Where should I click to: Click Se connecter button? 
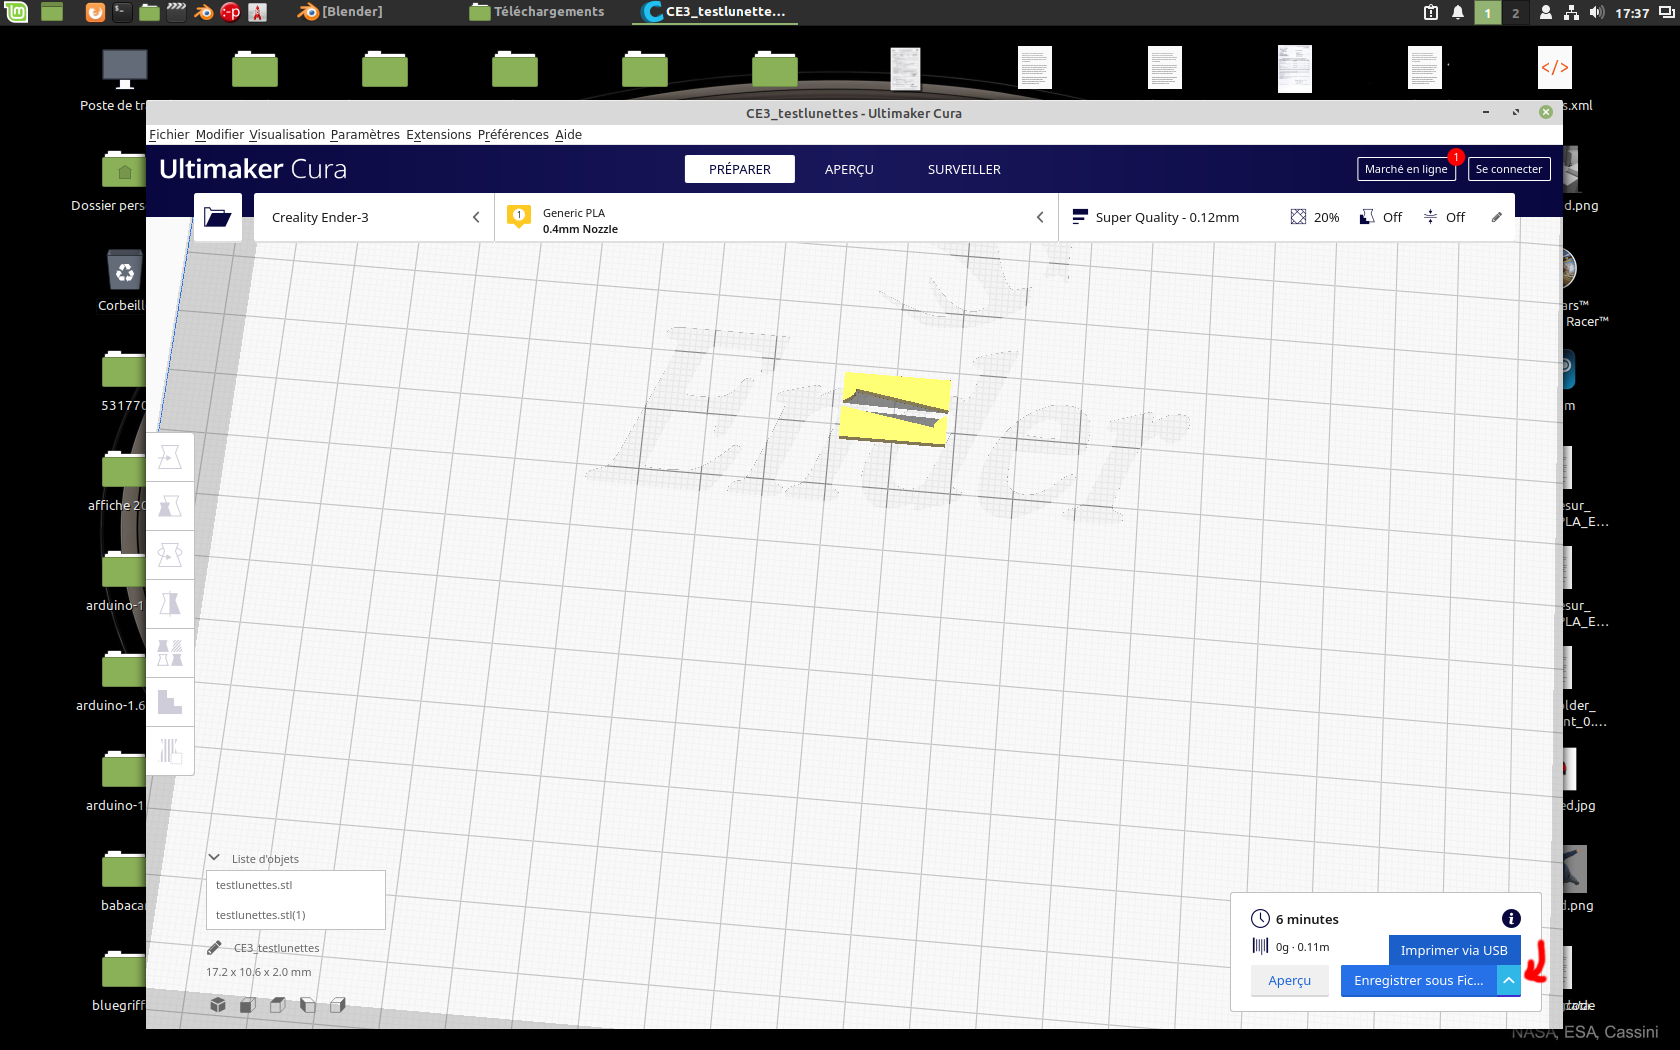[x=1509, y=169]
